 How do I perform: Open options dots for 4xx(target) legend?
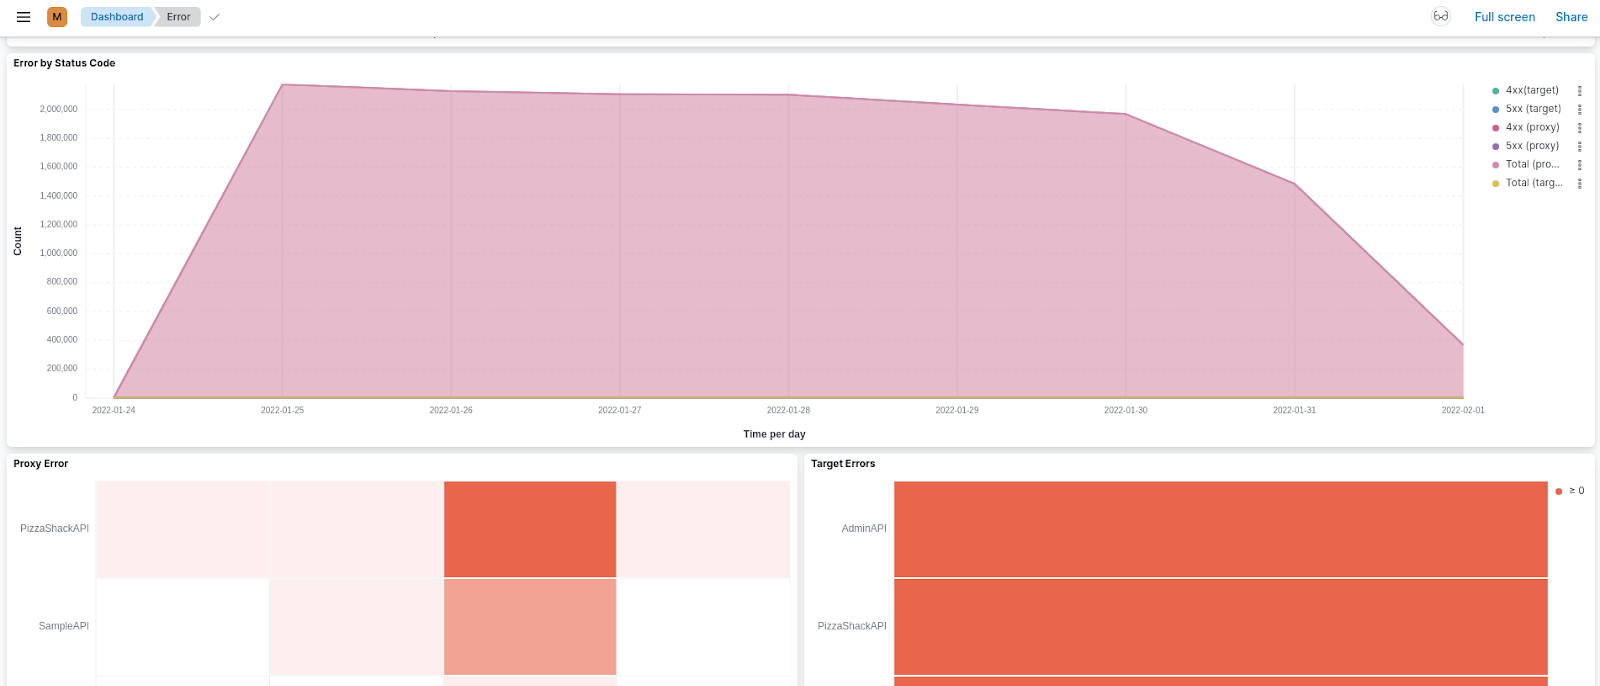[x=1579, y=91]
